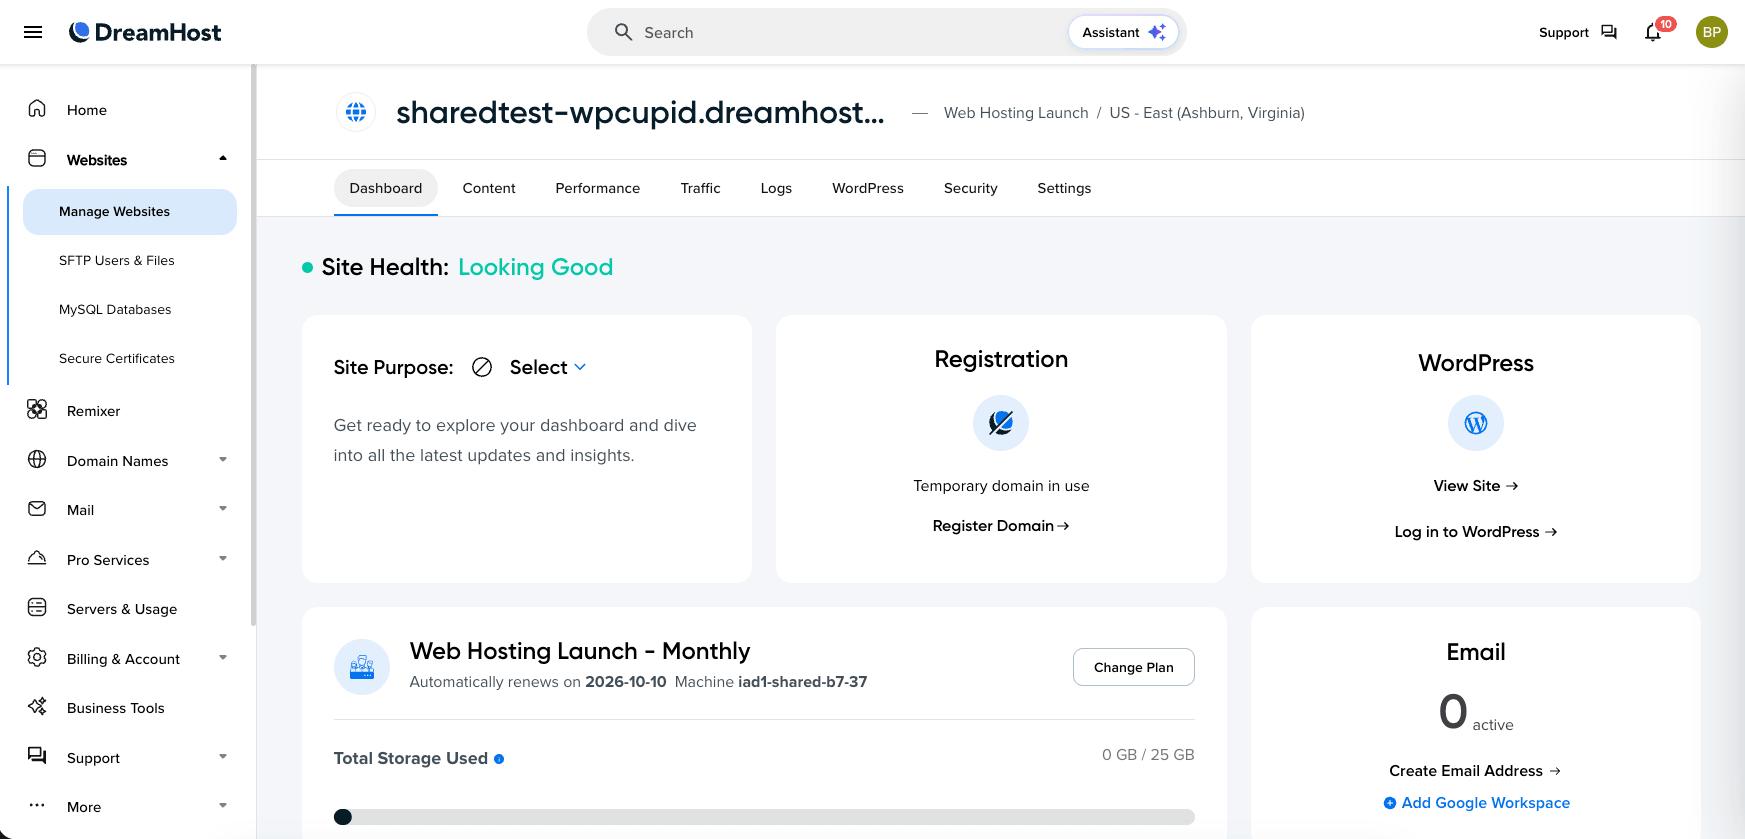This screenshot has height=839, width=1745.
Task: Click the search magnifier icon
Action: click(623, 32)
